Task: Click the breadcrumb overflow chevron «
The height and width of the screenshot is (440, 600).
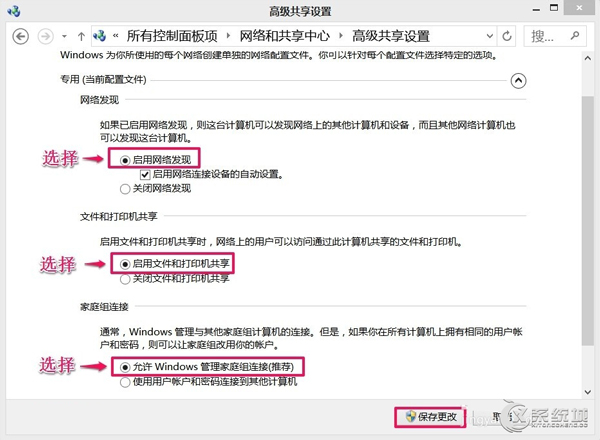Action: click(x=116, y=36)
